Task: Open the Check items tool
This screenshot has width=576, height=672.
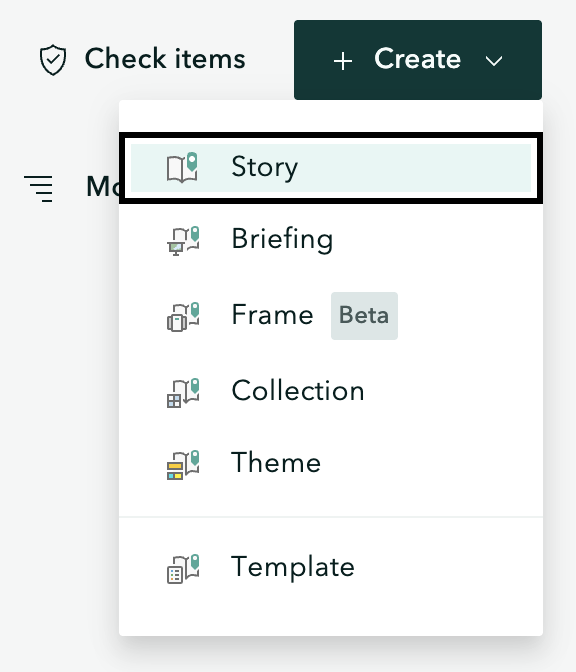Action: [142, 59]
